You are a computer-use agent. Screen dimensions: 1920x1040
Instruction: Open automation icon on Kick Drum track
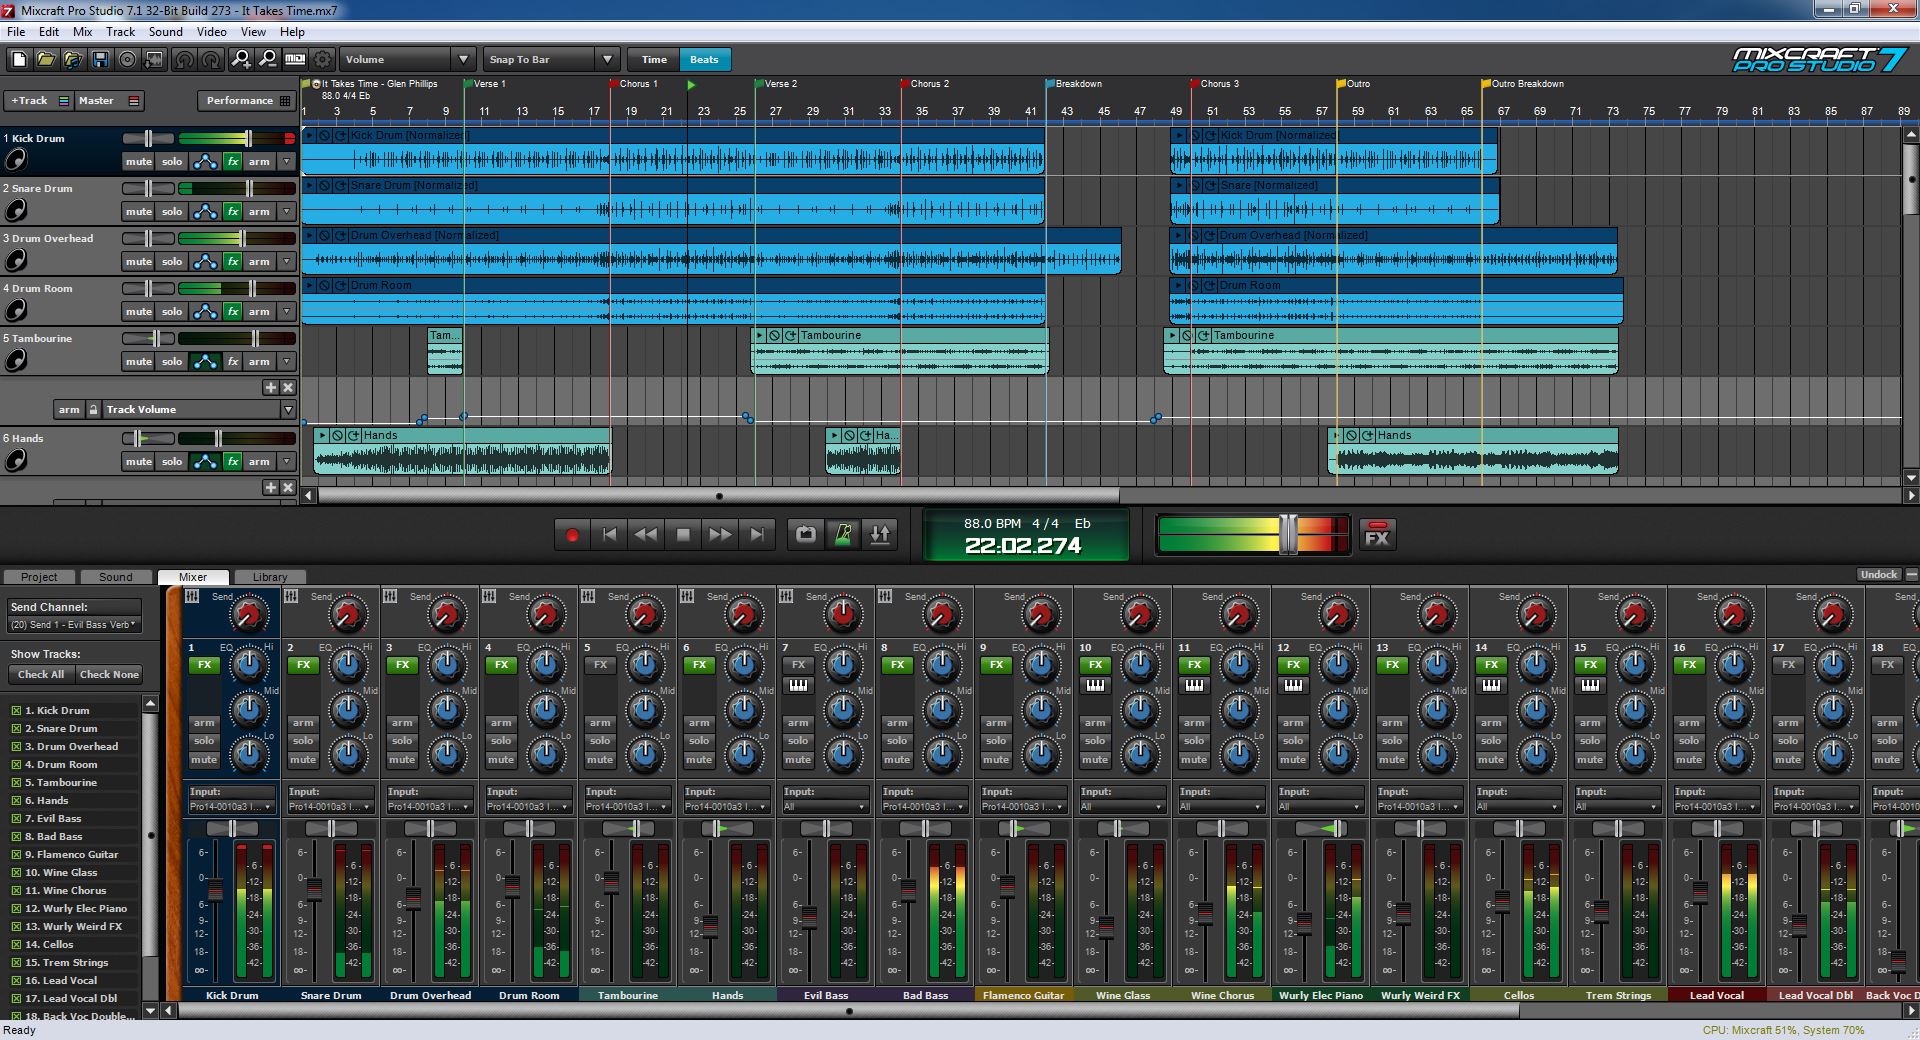click(x=205, y=162)
